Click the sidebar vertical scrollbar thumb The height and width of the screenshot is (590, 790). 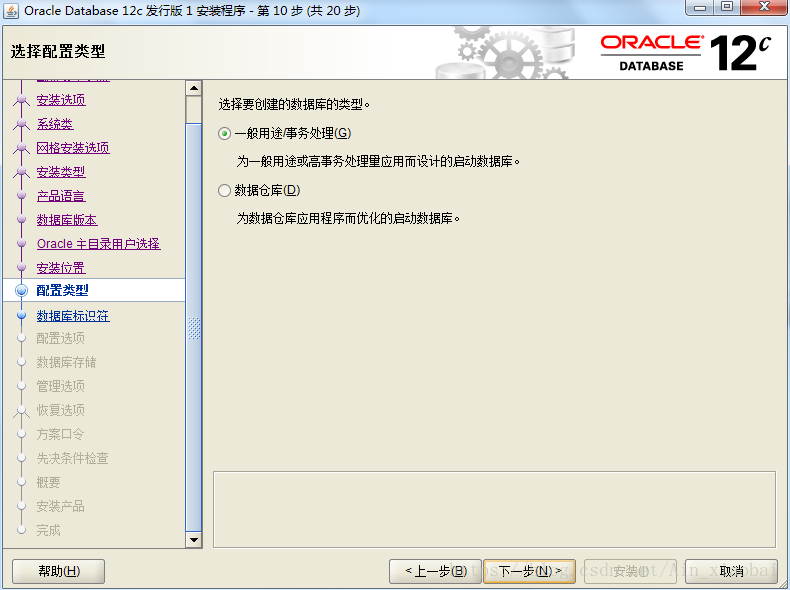pyautogui.click(x=194, y=327)
